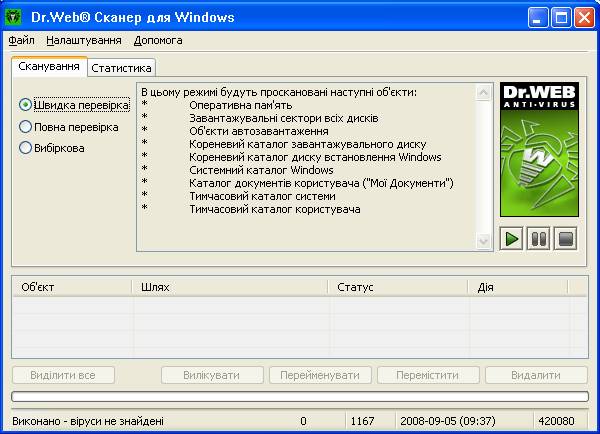Click the Статус column header
The height and width of the screenshot is (434, 600).
click(397, 287)
